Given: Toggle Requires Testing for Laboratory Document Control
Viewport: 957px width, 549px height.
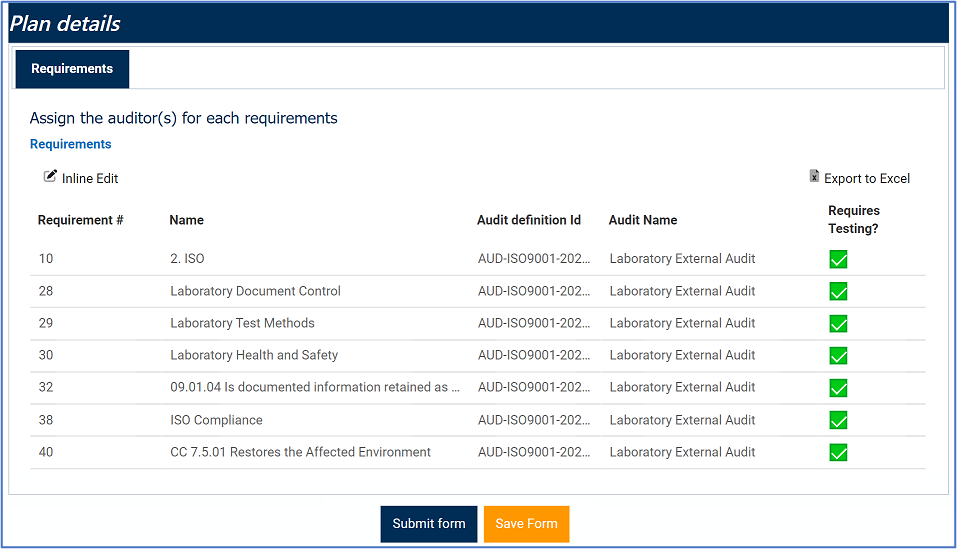Looking at the screenshot, I should pyautogui.click(x=838, y=291).
